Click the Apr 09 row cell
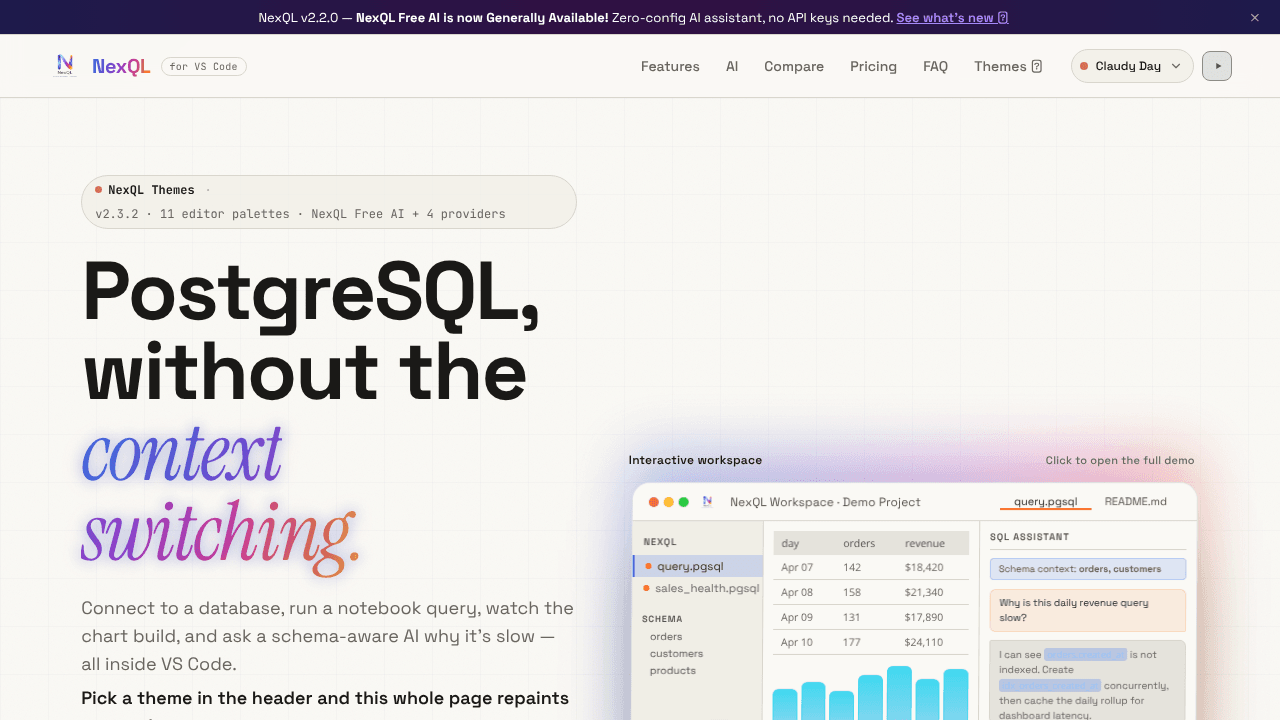1280x720 pixels. [797, 617]
